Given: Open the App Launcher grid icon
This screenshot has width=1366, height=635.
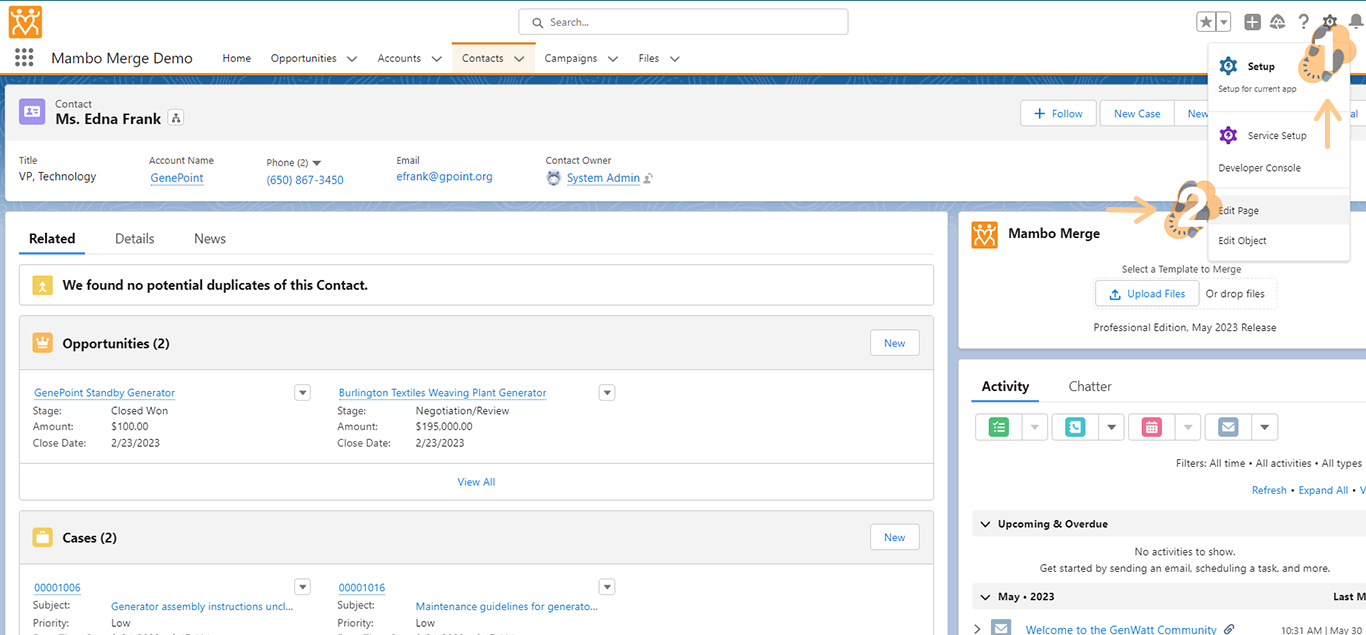Looking at the screenshot, I should 24,58.
